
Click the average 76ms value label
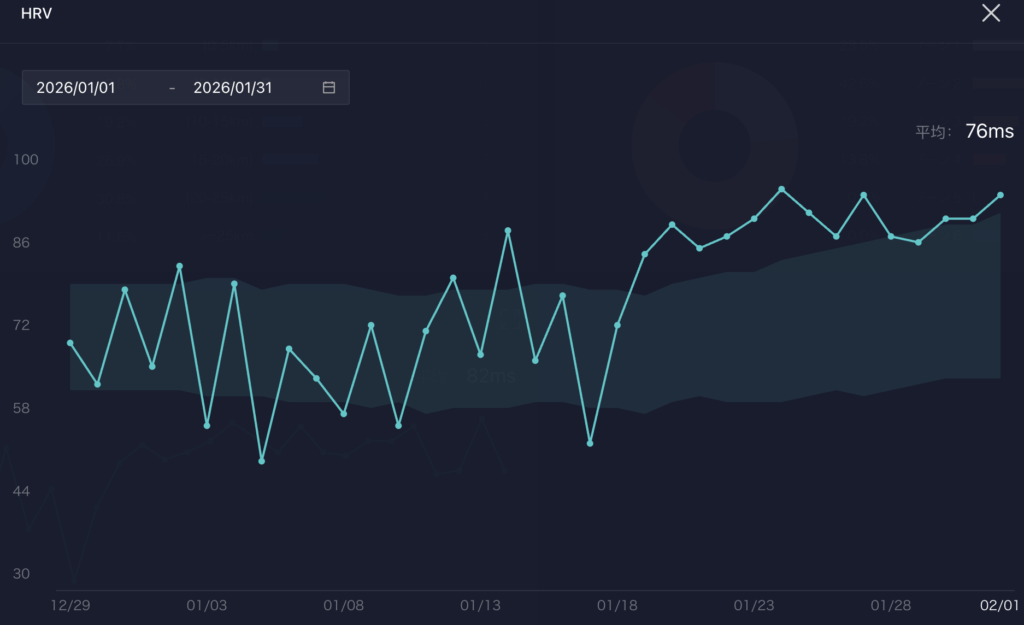click(x=989, y=132)
